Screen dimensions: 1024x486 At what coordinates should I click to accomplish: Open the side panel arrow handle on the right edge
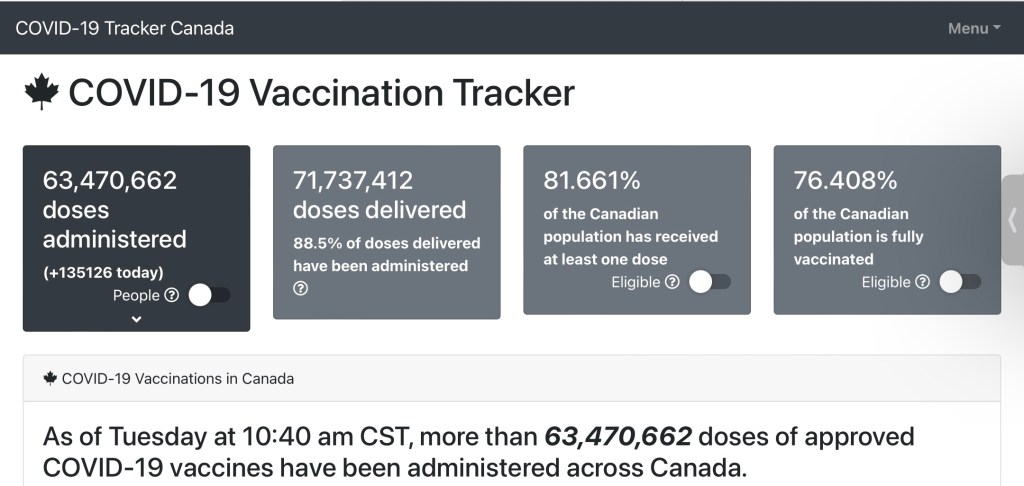[1012, 220]
